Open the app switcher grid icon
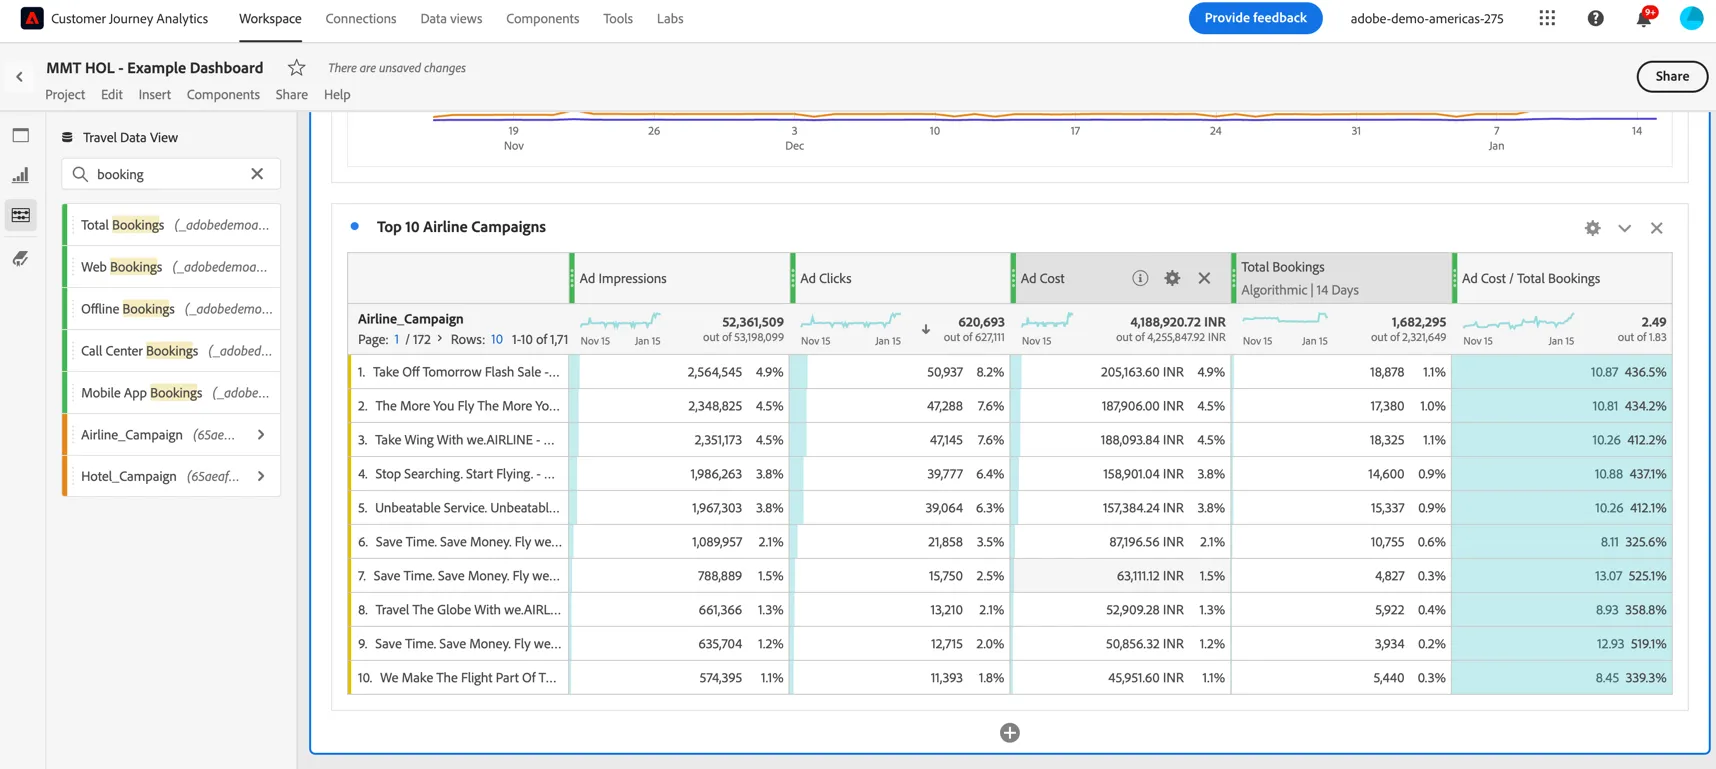1716x769 pixels. [1547, 18]
